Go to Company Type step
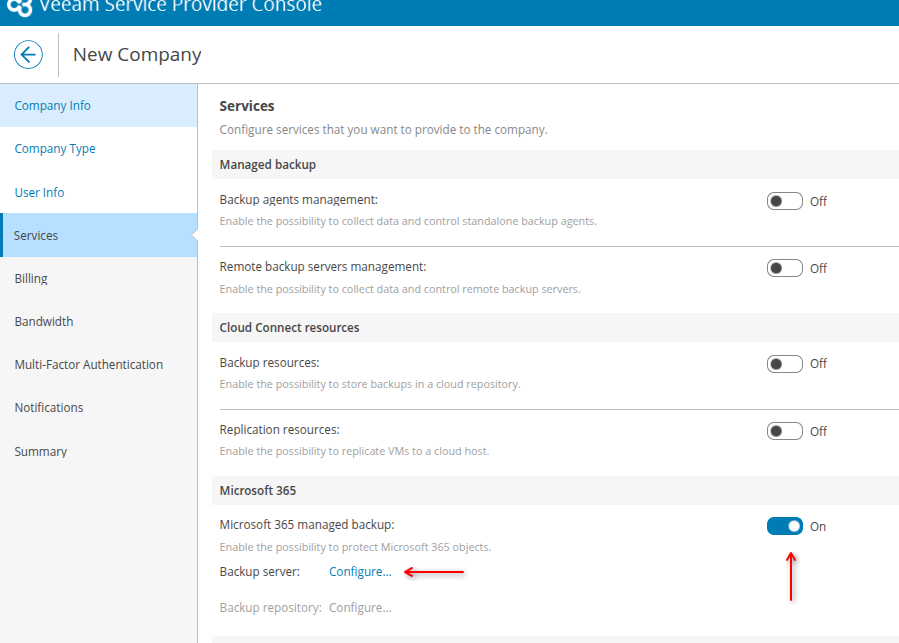 click(x=55, y=149)
